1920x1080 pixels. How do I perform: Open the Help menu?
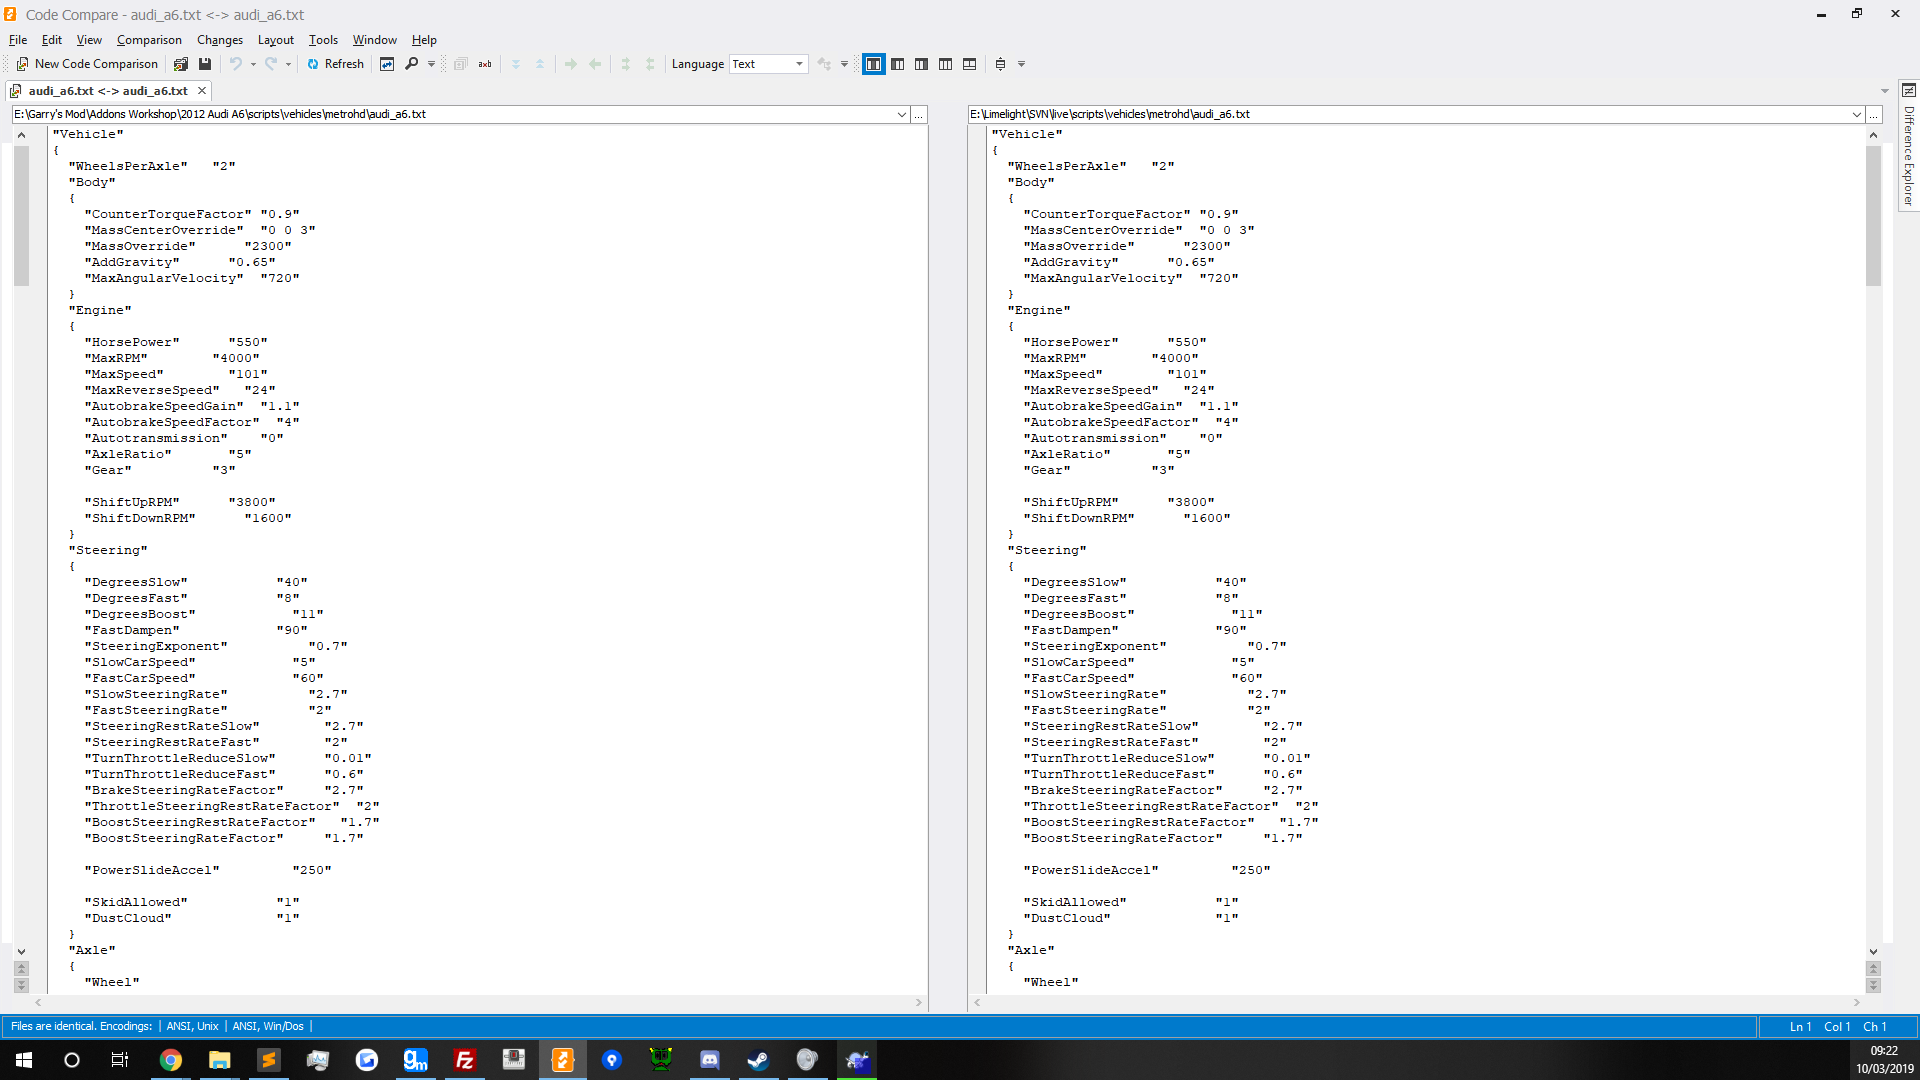click(x=424, y=40)
